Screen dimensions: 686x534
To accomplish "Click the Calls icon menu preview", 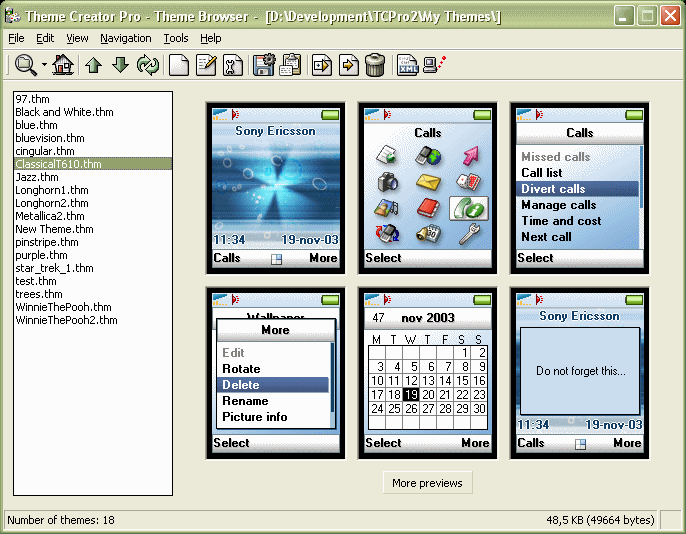I will tap(427, 188).
